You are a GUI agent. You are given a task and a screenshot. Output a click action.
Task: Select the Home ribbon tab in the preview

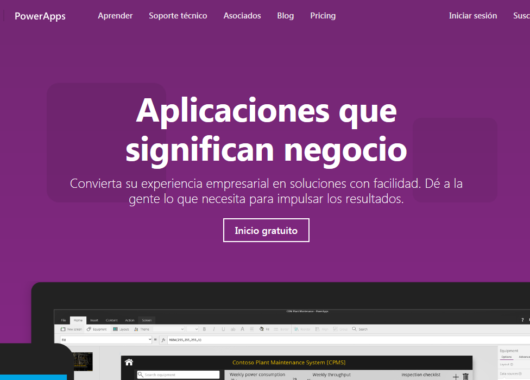[78, 320]
